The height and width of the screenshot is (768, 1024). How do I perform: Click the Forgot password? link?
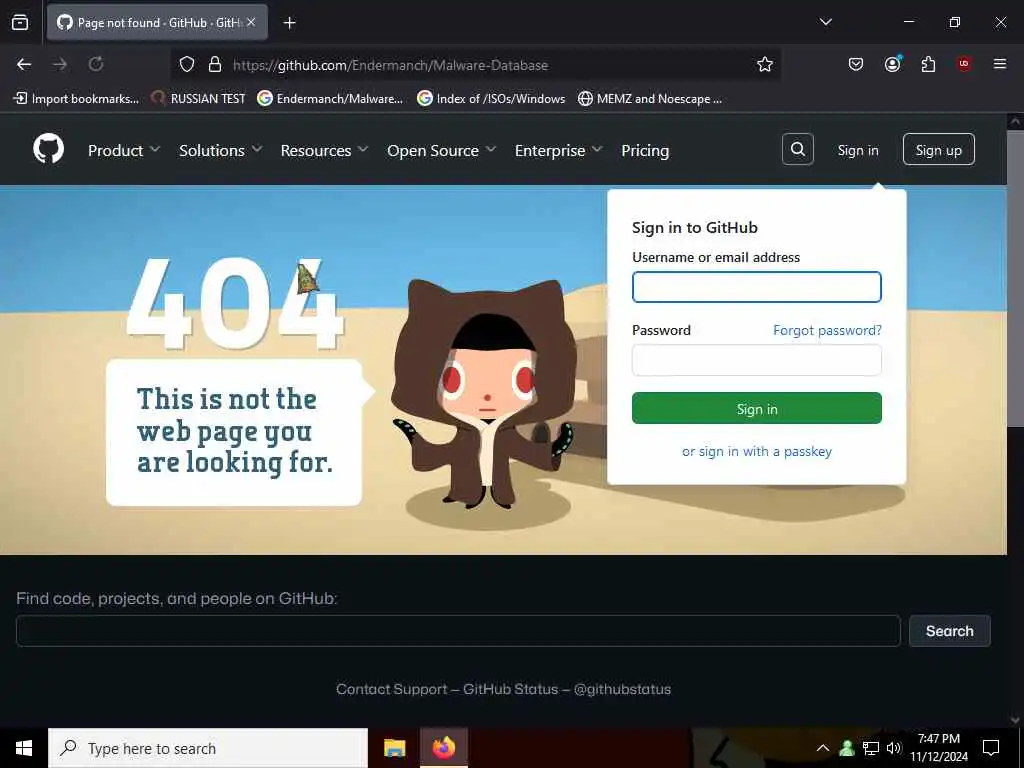[x=827, y=330]
